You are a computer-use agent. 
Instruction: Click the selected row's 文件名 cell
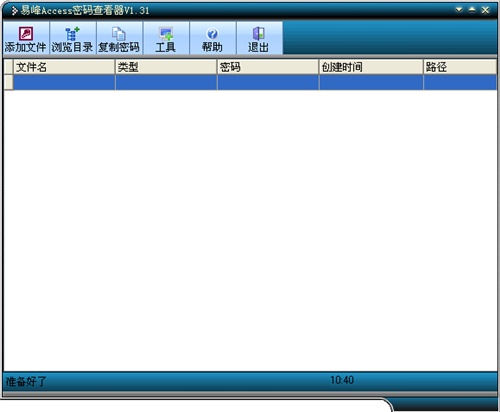(64, 82)
